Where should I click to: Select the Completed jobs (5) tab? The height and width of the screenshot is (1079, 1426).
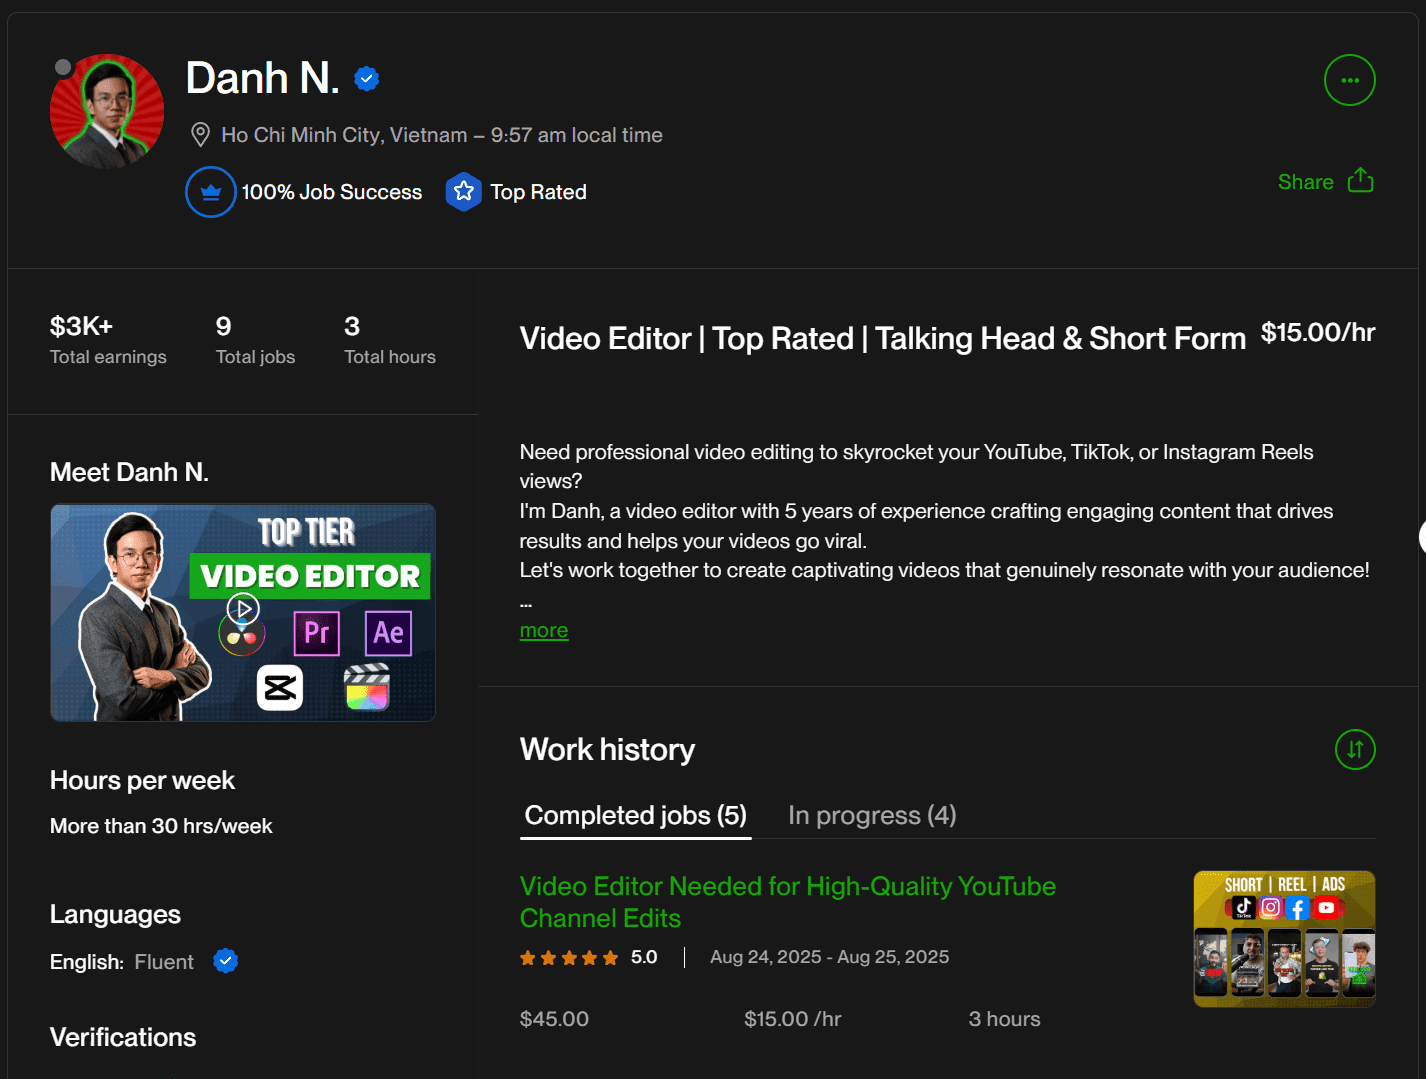coord(635,816)
